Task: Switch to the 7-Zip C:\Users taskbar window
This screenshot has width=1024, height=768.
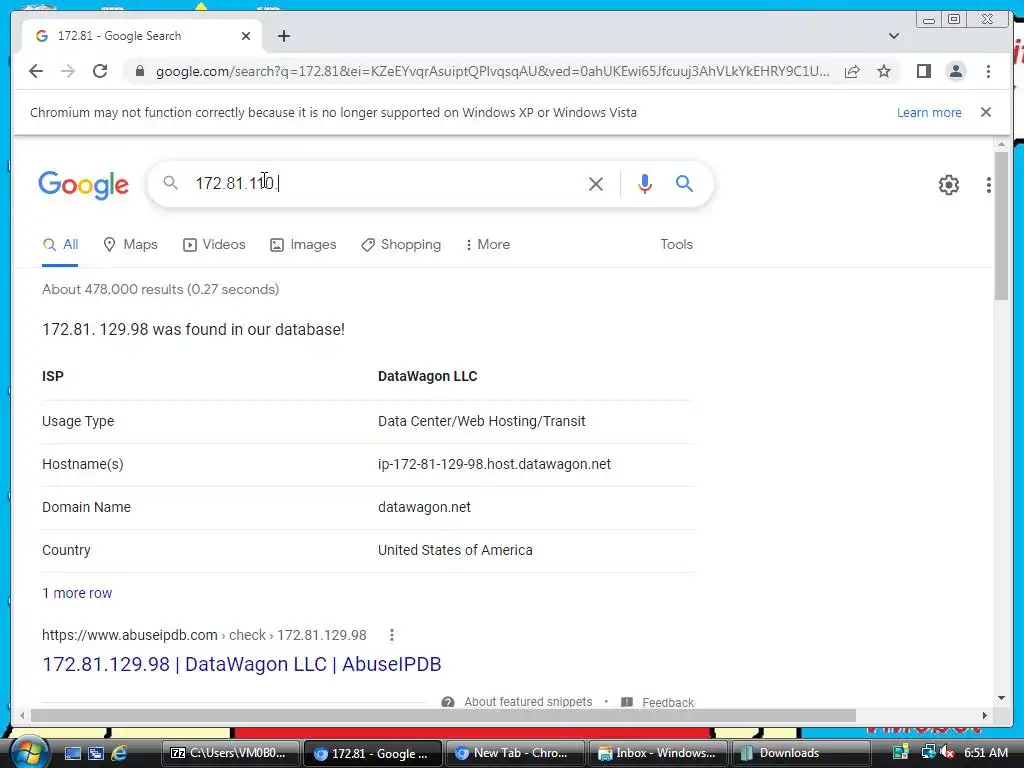Action: coord(230,753)
